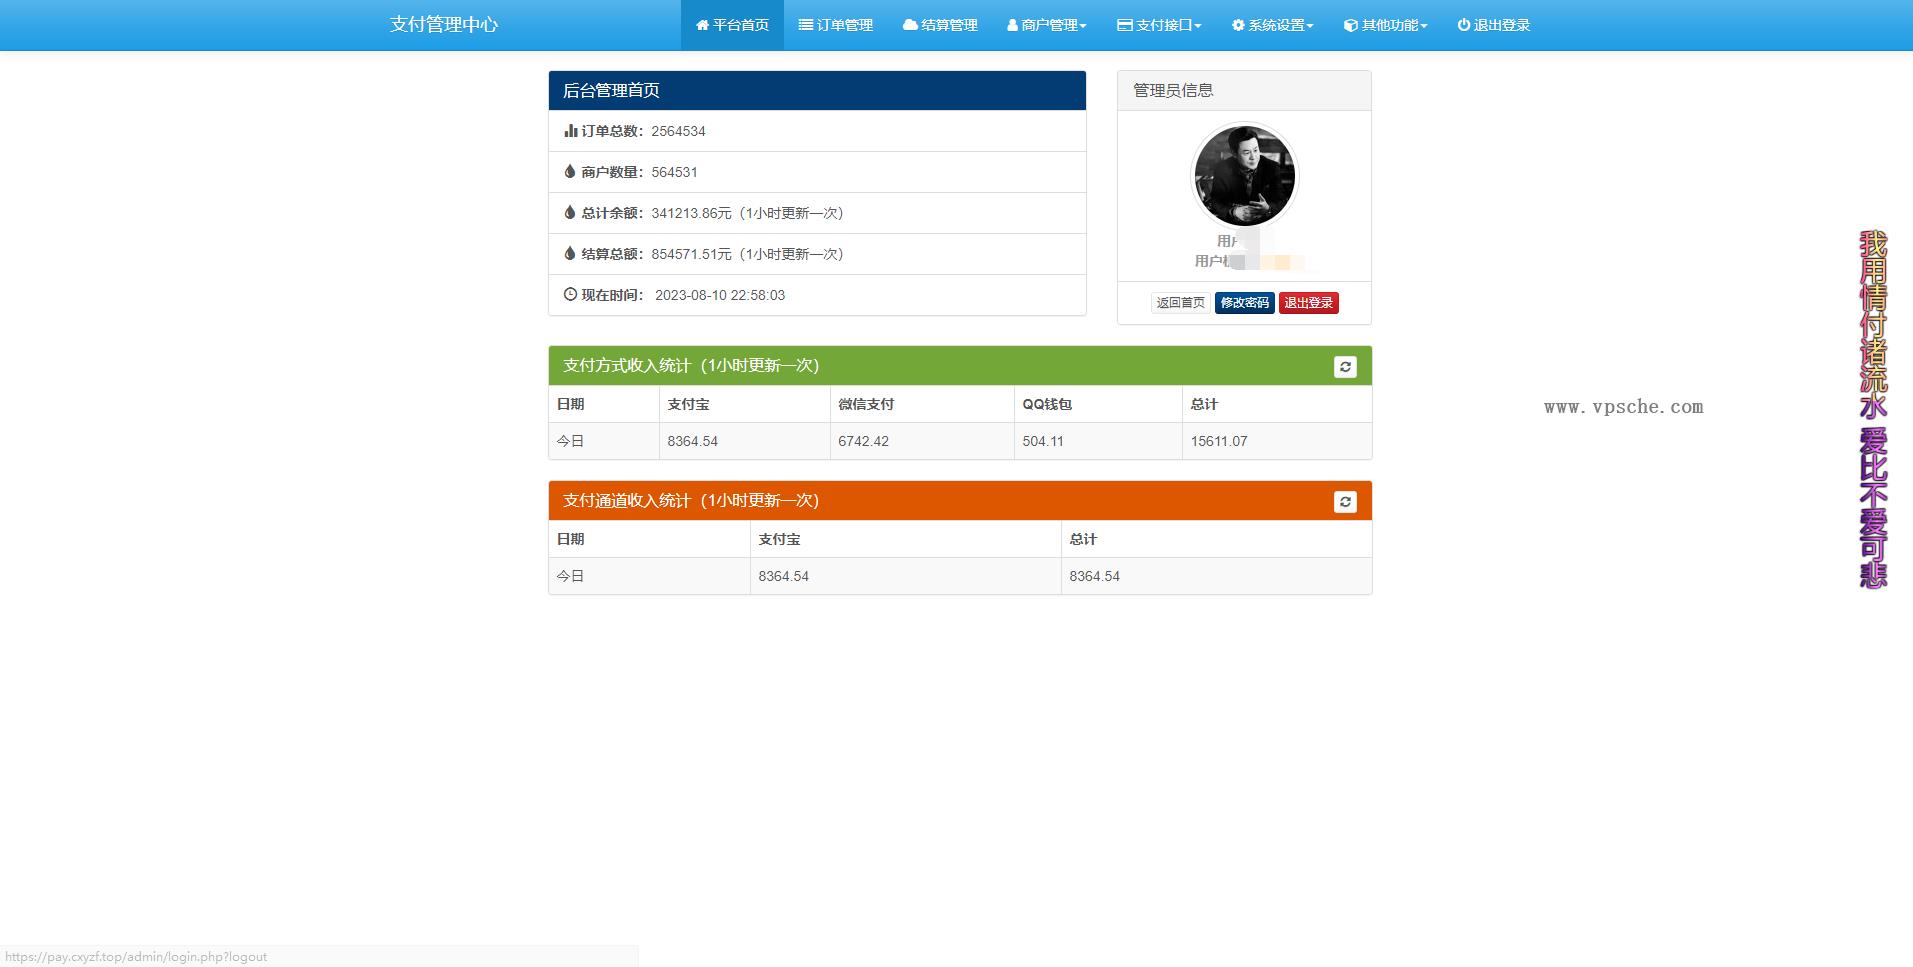
Task: Click the clock icon beside 现在时间
Action: [570, 295]
